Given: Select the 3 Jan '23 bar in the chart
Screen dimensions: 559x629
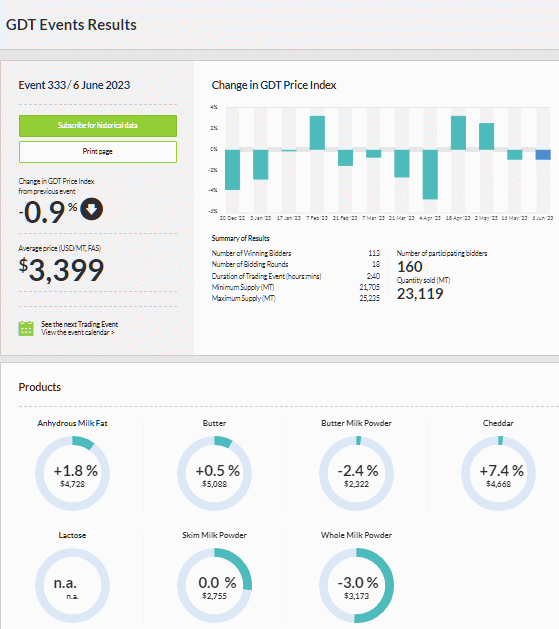Looking at the screenshot, I should tap(261, 164).
